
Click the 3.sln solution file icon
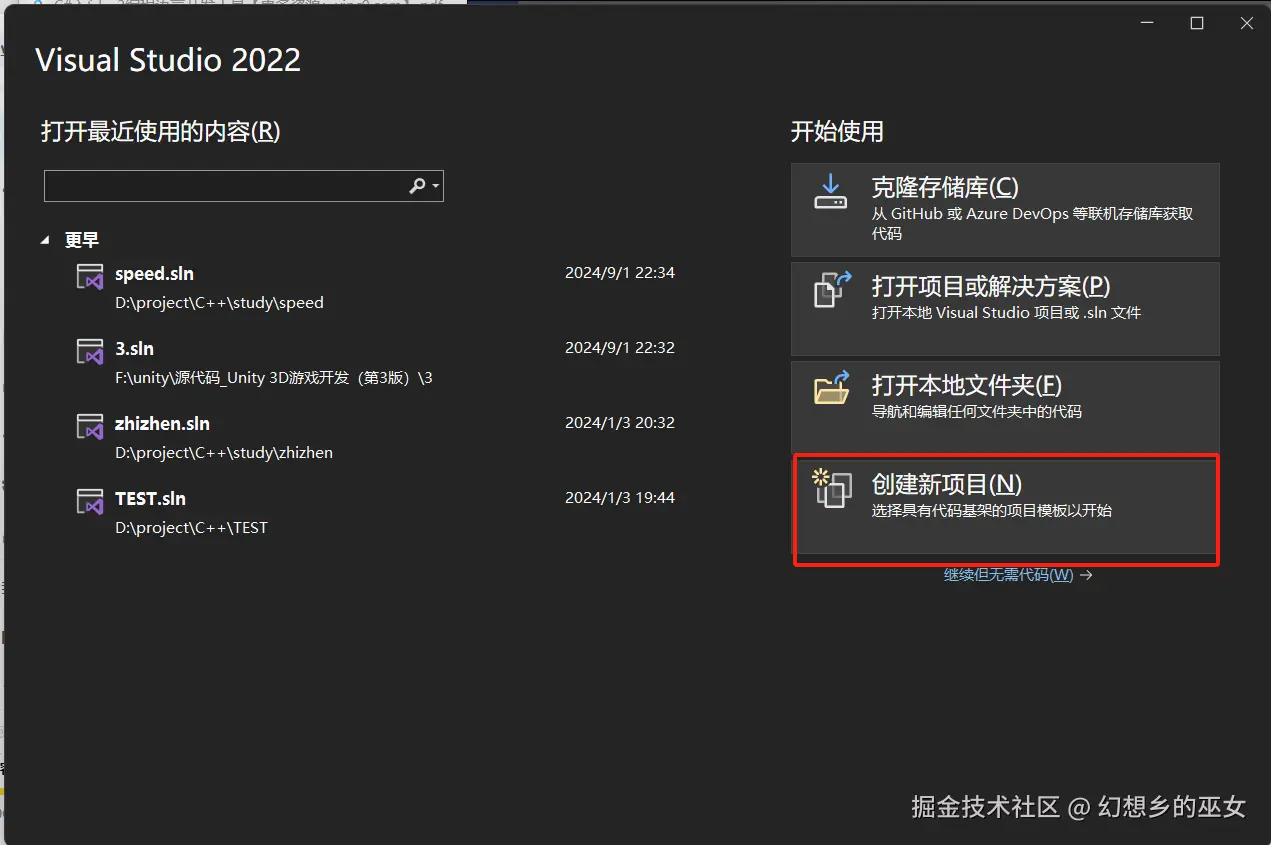91,351
